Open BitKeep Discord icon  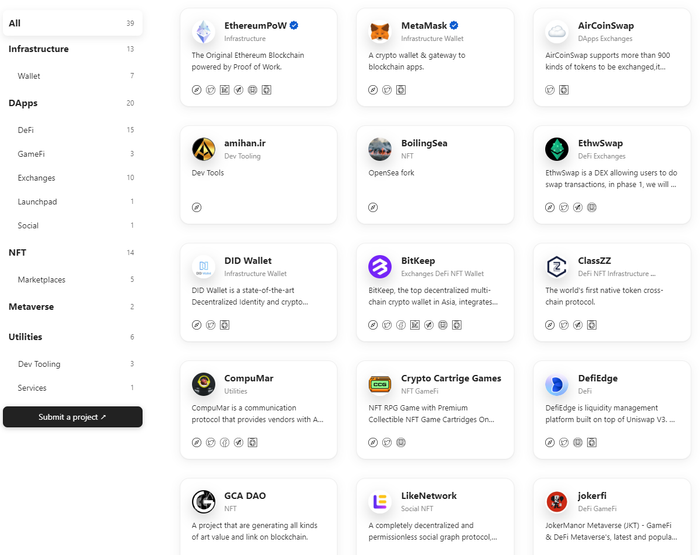tap(442, 325)
